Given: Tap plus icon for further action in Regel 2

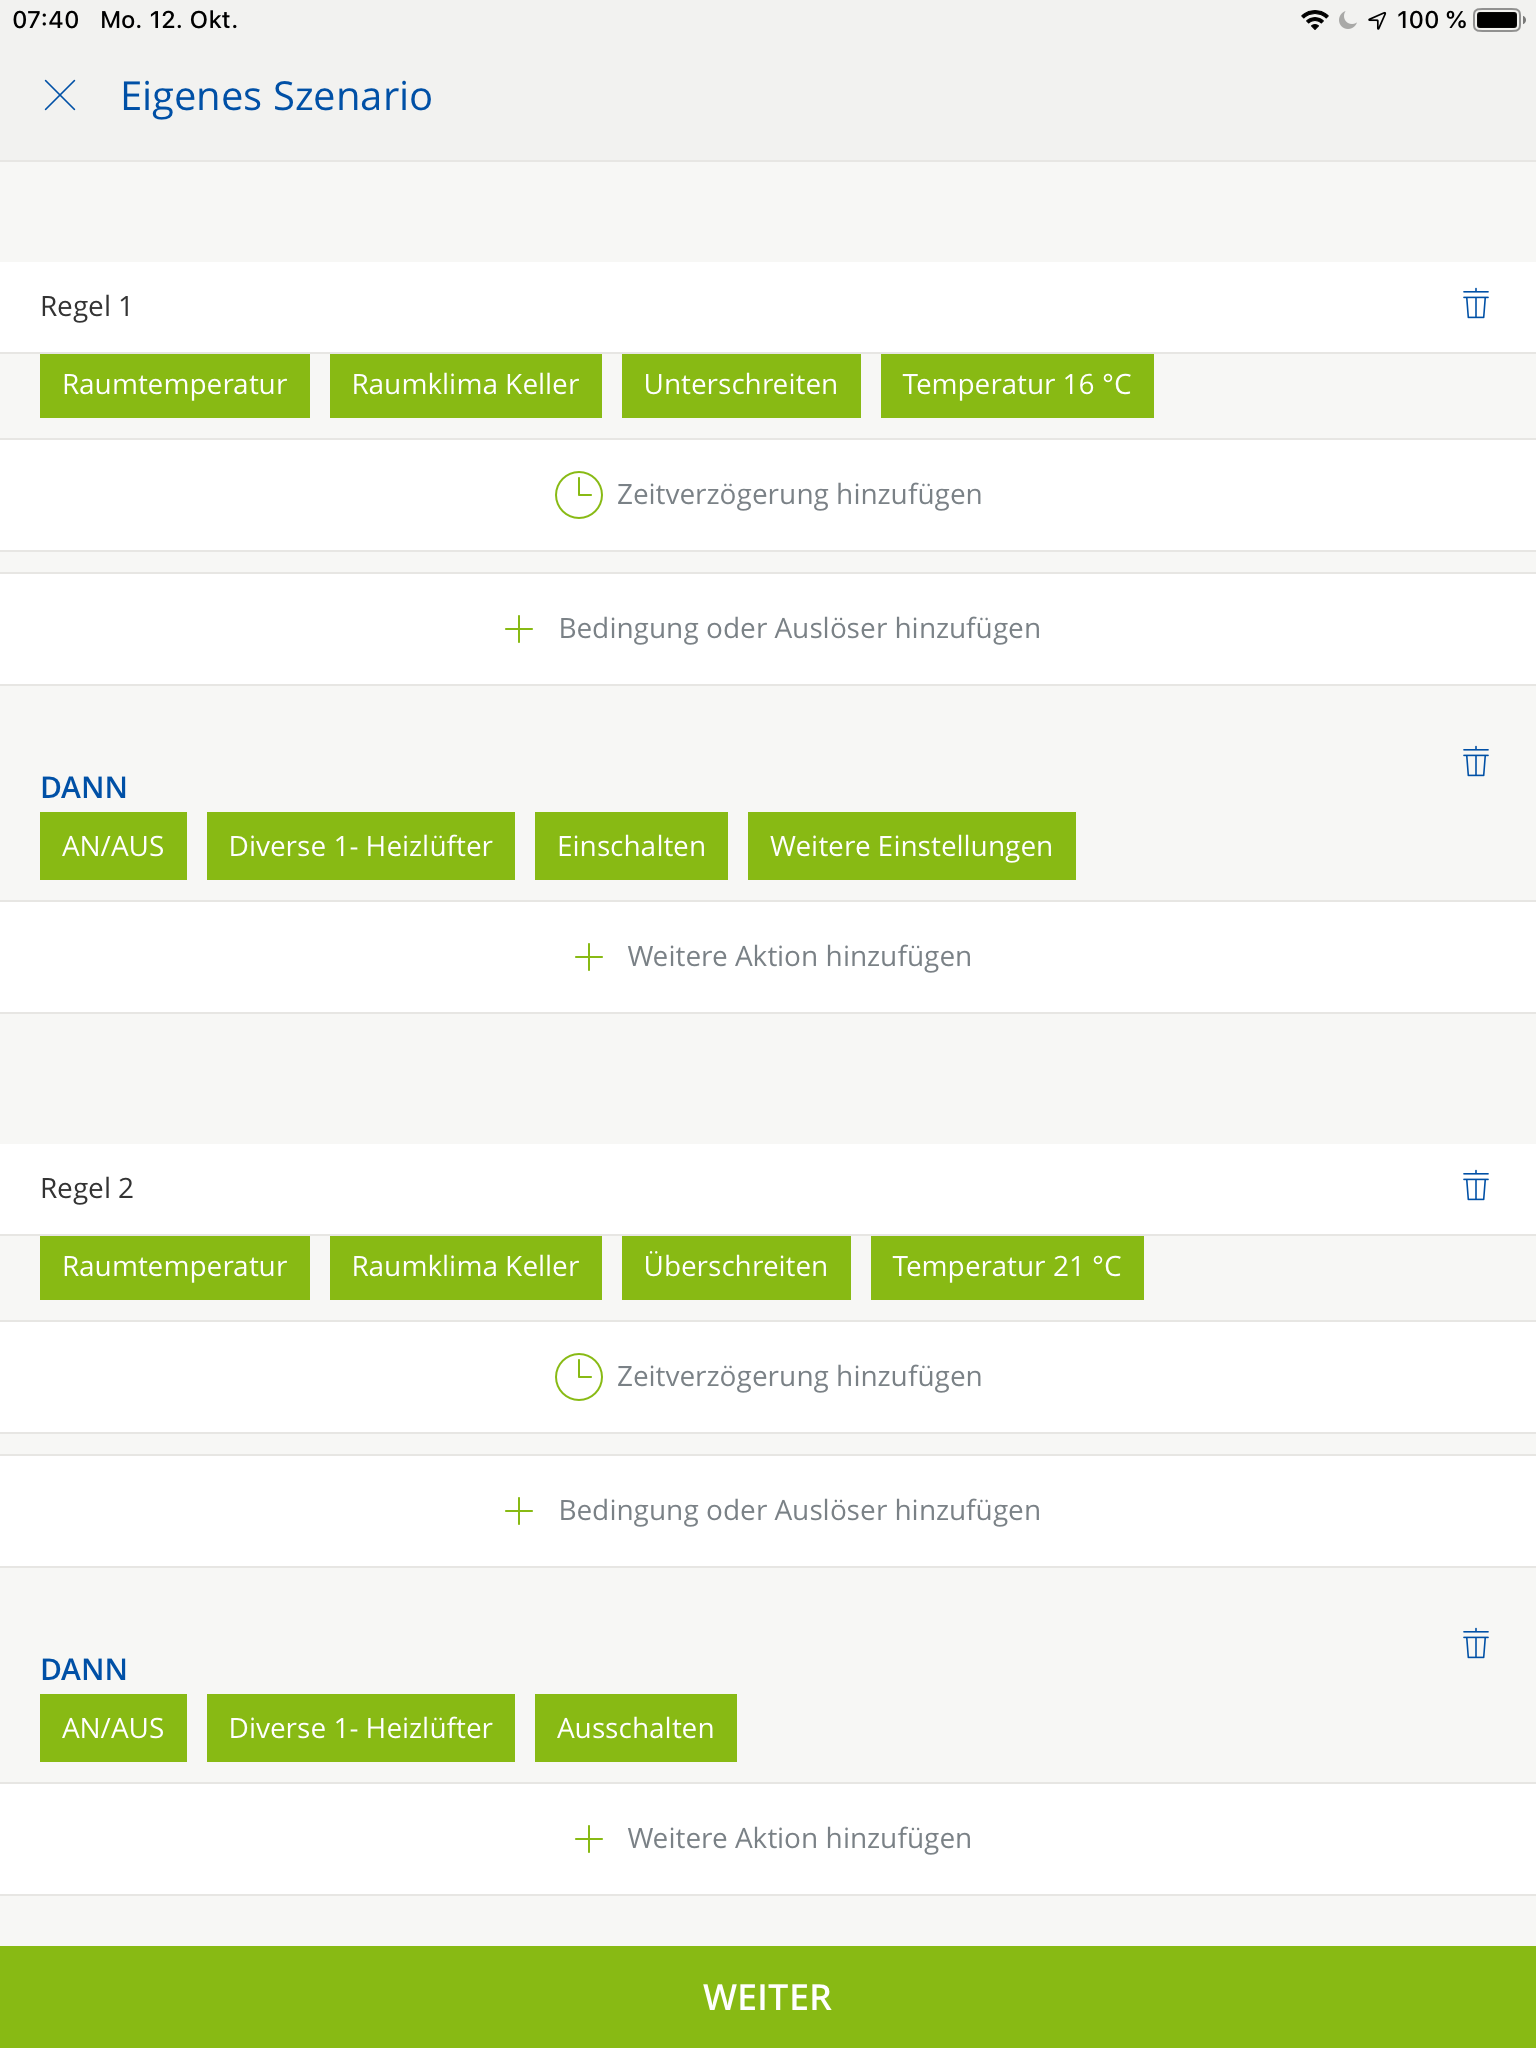Looking at the screenshot, I should pyautogui.click(x=589, y=1839).
